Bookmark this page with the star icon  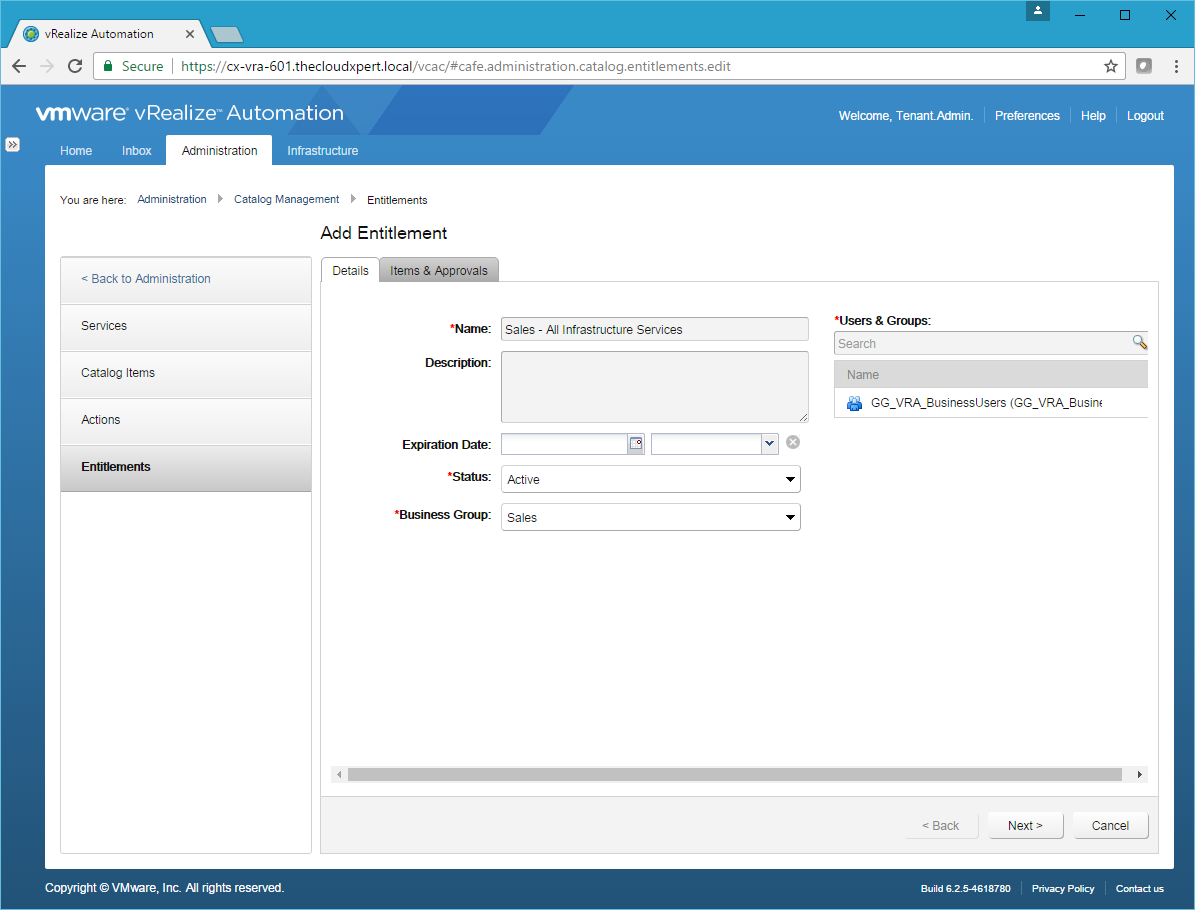[1110, 66]
